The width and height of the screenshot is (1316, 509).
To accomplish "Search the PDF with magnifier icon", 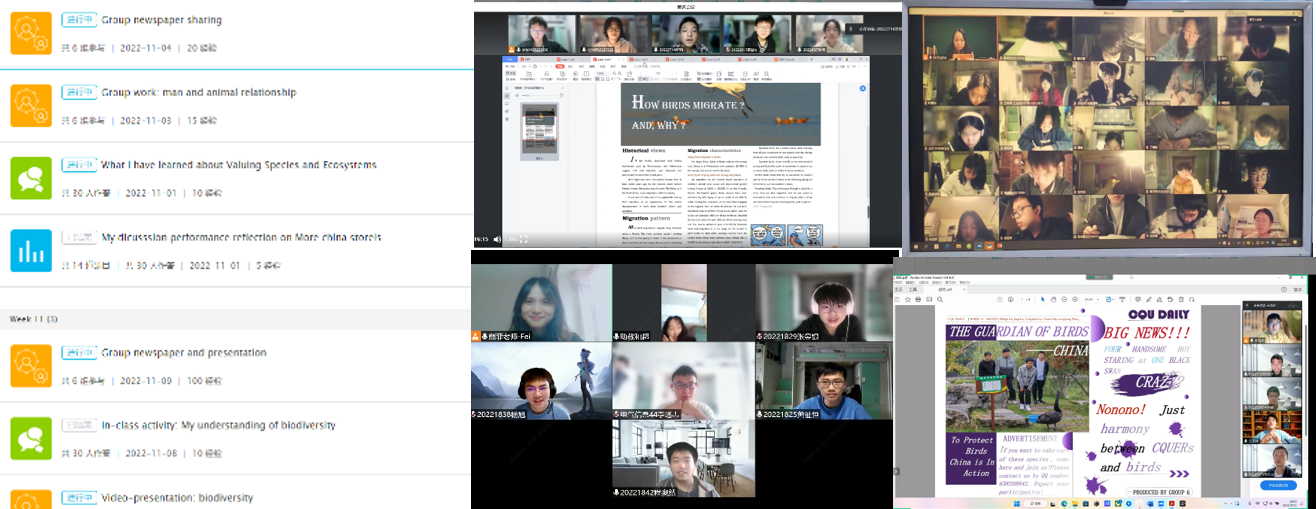I will 940,299.
